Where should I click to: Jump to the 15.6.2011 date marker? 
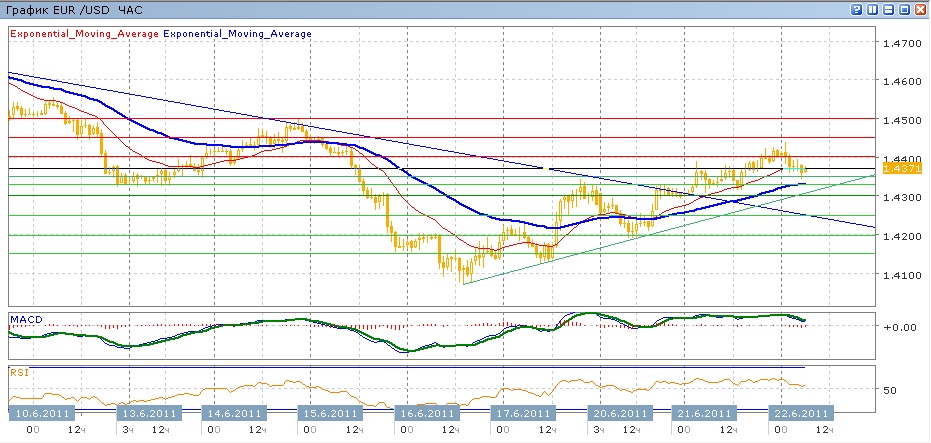pos(329,413)
